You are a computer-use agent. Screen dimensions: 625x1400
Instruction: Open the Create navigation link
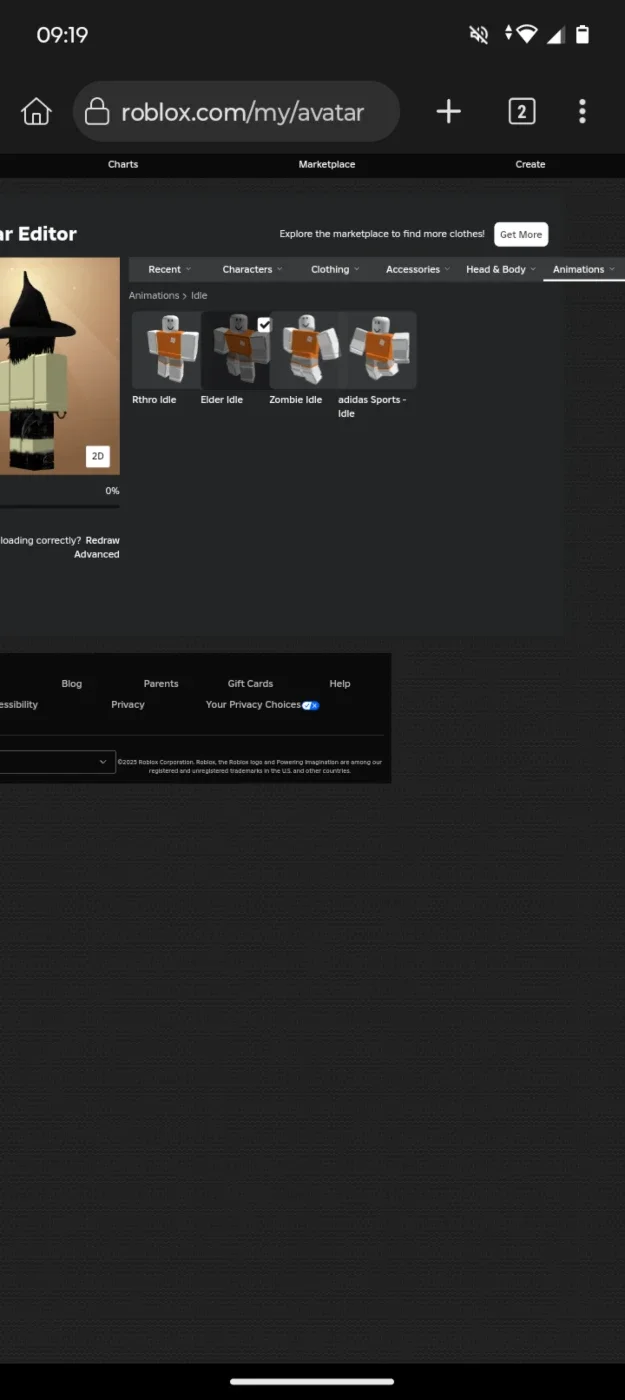(x=530, y=164)
